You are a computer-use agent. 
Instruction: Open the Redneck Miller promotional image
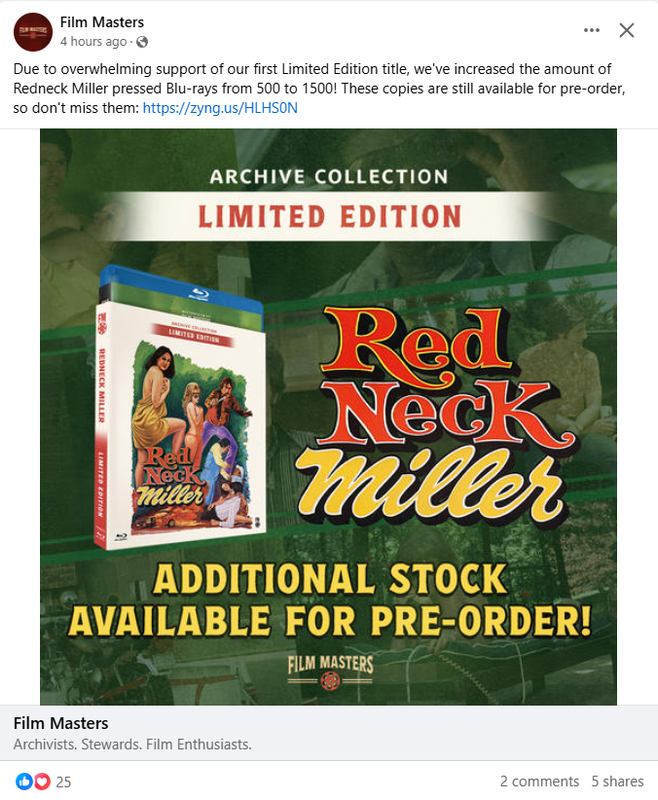pos(328,417)
